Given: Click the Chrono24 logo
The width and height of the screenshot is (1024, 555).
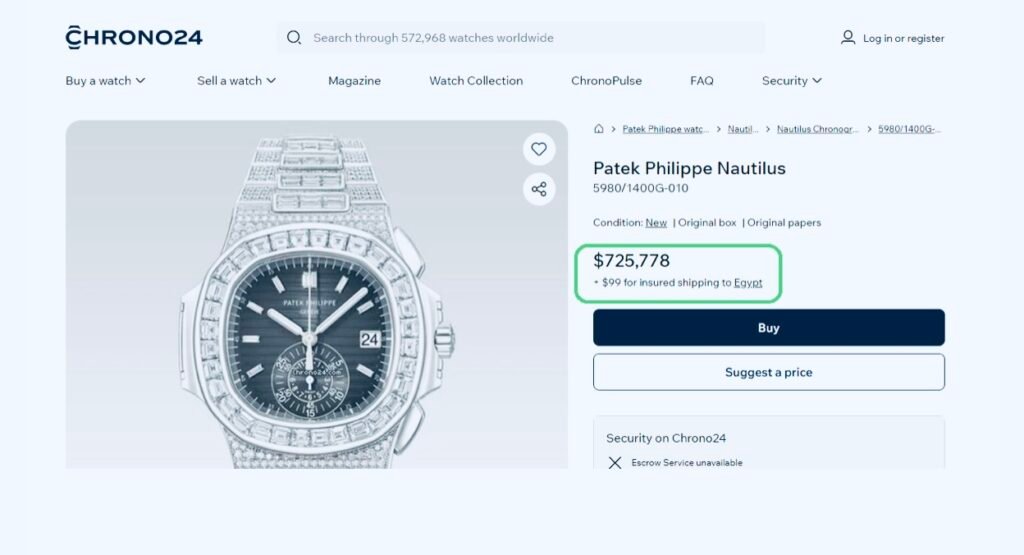Looking at the screenshot, I should click(x=134, y=38).
